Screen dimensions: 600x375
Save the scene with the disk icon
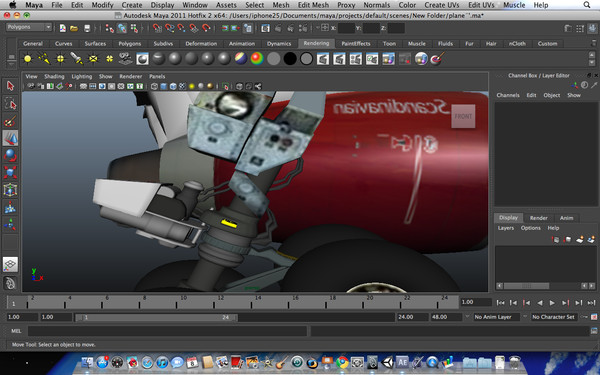tap(87, 28)
